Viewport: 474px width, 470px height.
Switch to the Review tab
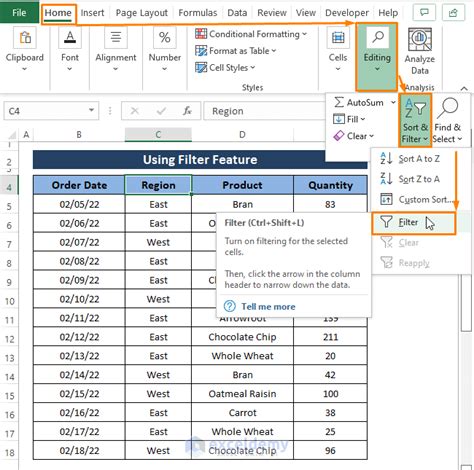(272, 13)
